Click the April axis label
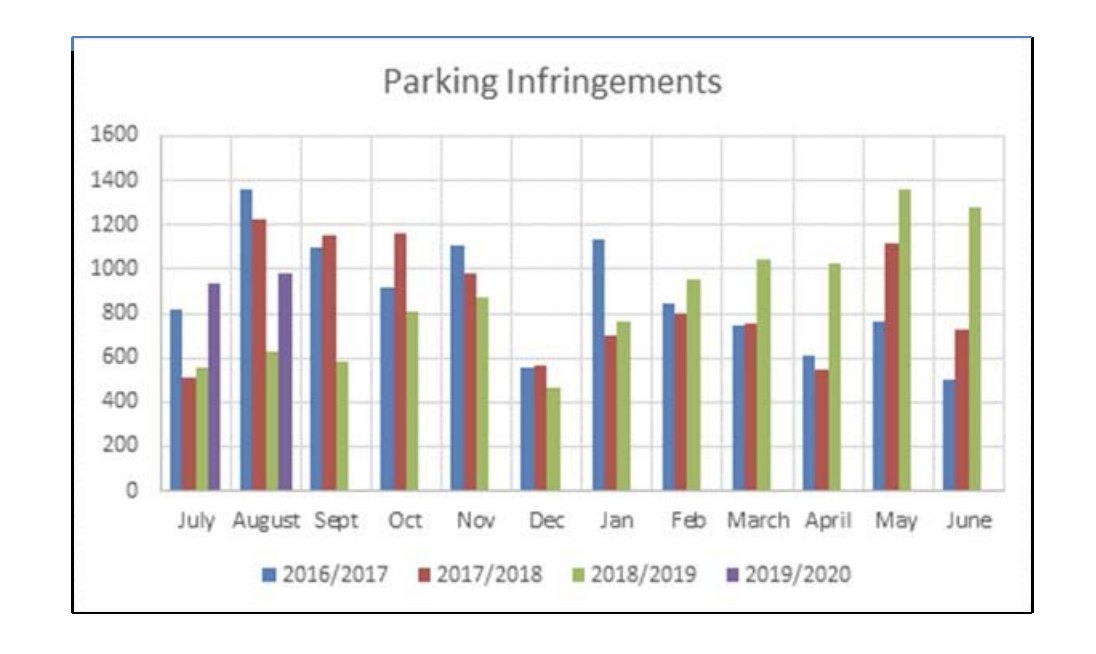Screen dimensions: 1096x654 tap(828, 521)
